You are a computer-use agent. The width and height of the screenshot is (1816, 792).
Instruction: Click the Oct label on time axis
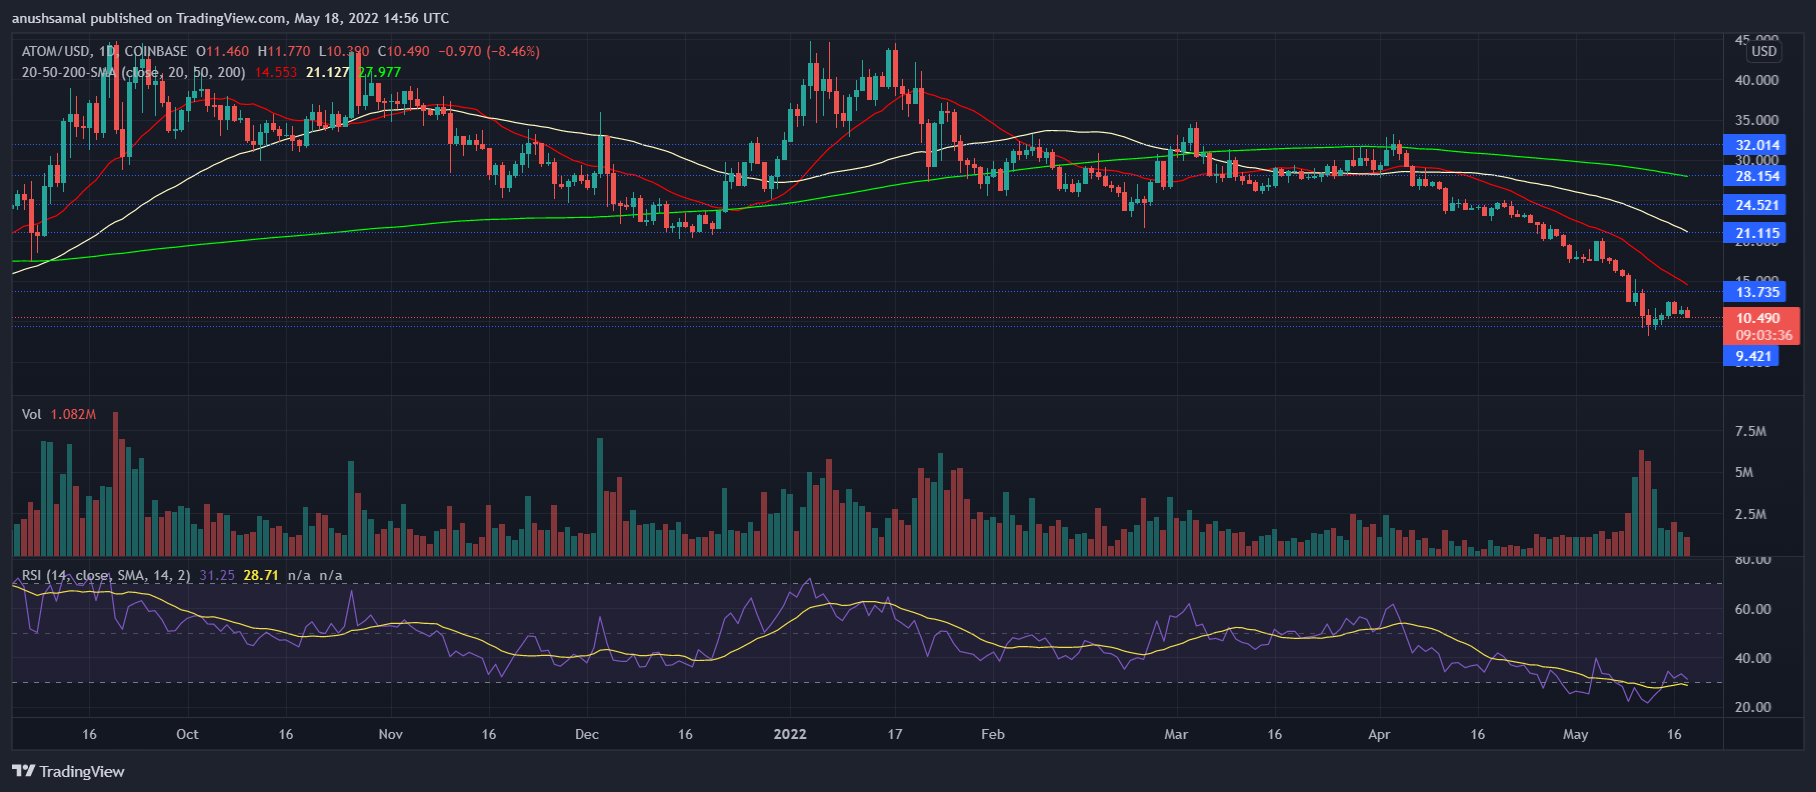coord(187,734)
